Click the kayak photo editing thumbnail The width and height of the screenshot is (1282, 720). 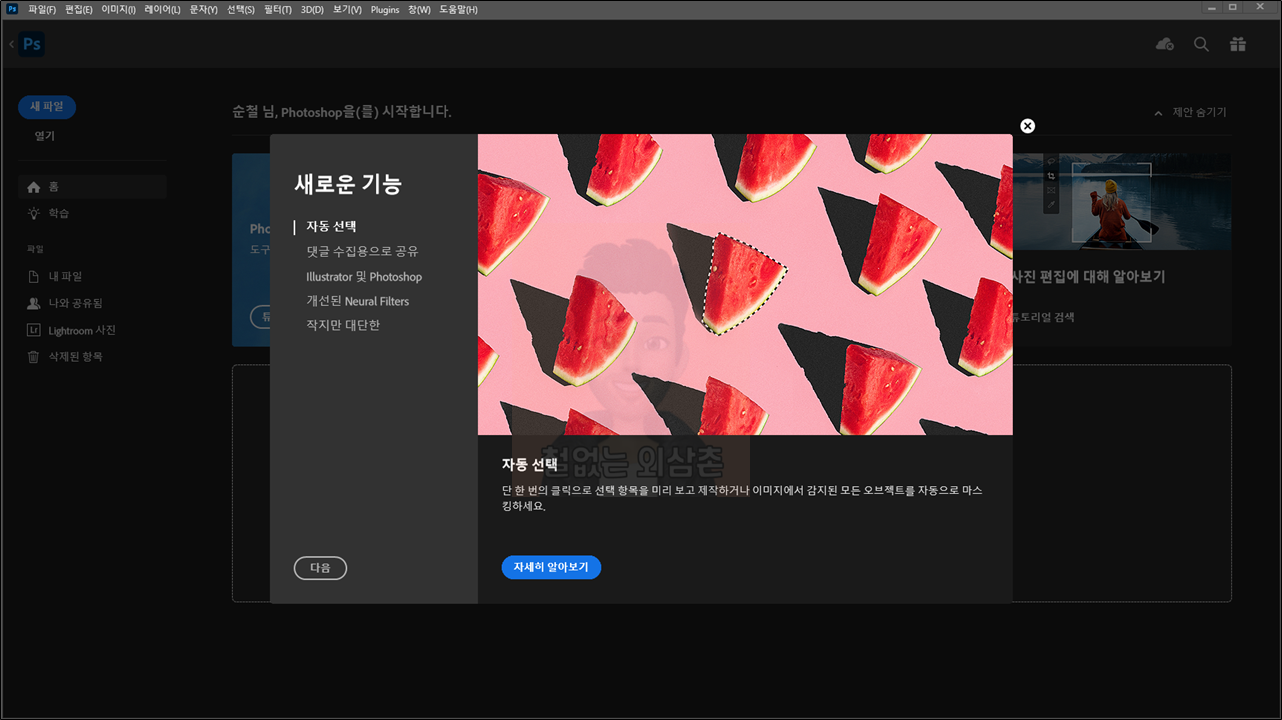[x=1122, y=201]
